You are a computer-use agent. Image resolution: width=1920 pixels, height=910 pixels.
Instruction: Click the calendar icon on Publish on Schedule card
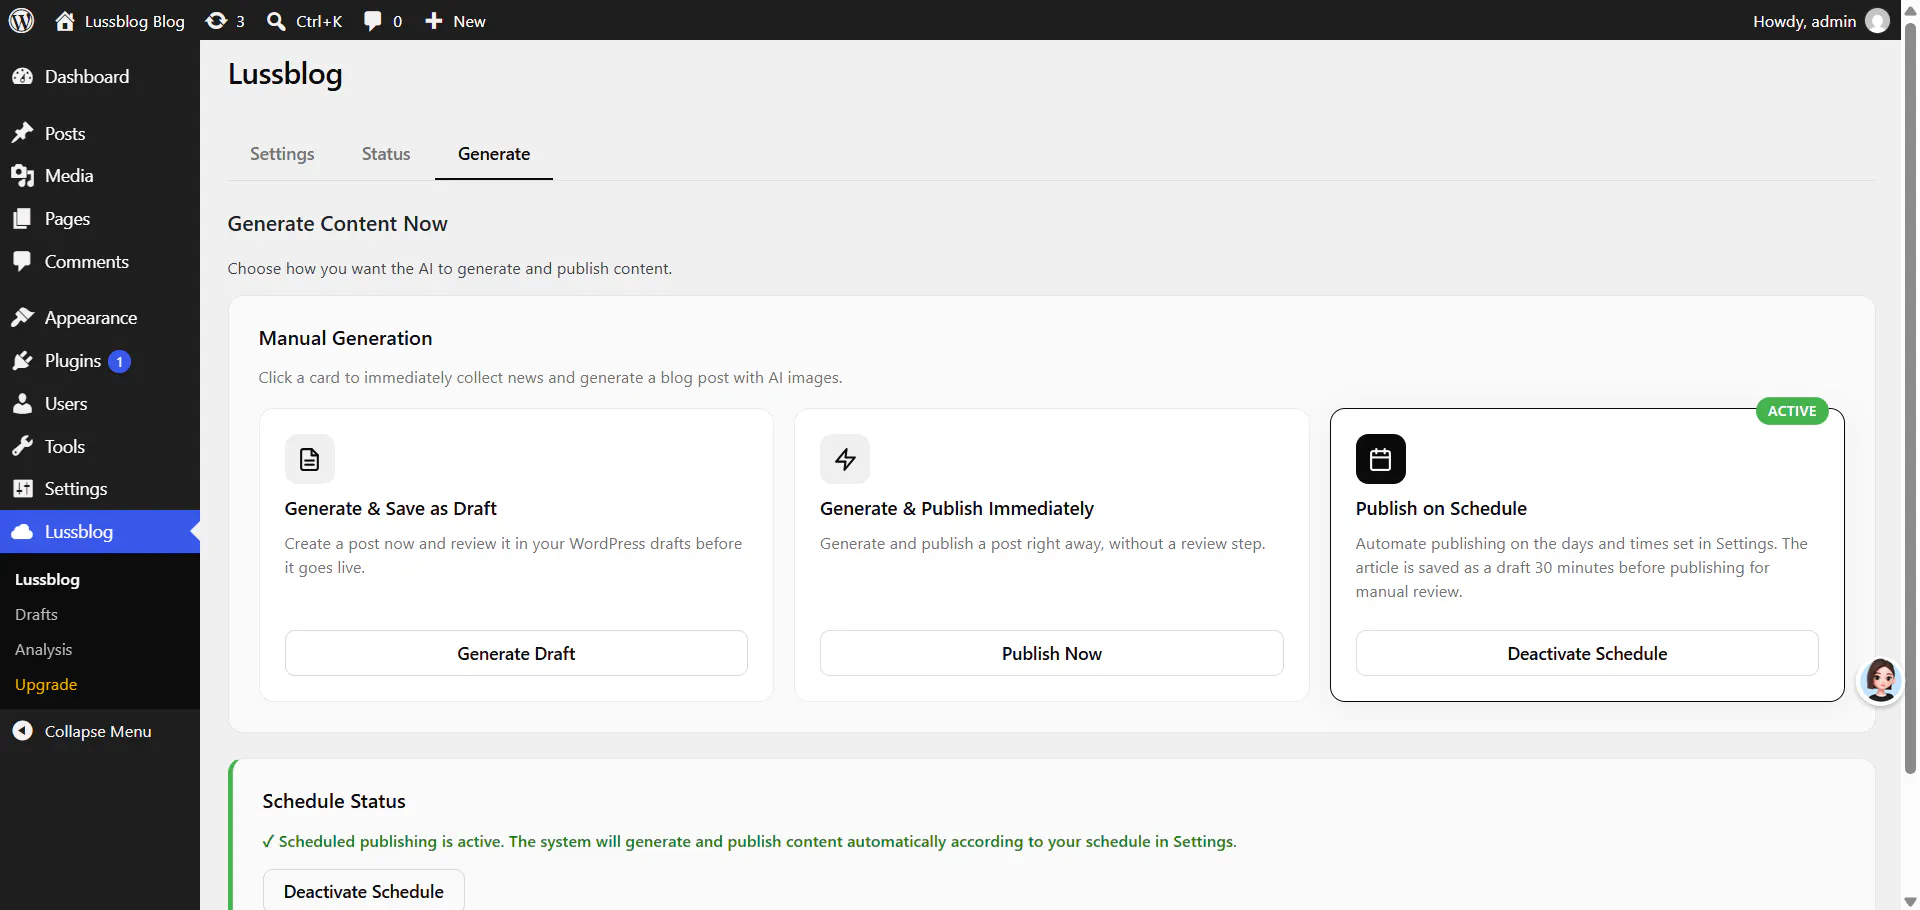[1381, 459]
